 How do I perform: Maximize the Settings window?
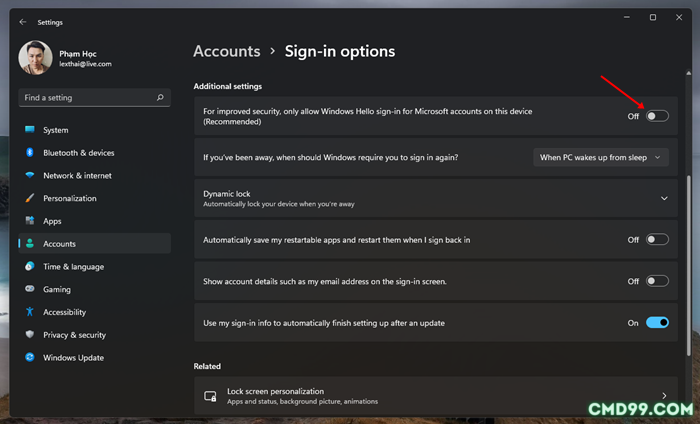pos(653,17)
